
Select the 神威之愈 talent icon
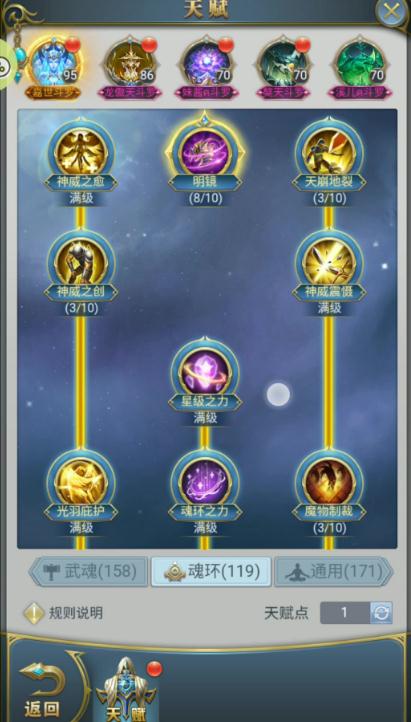tap(81, 152)
